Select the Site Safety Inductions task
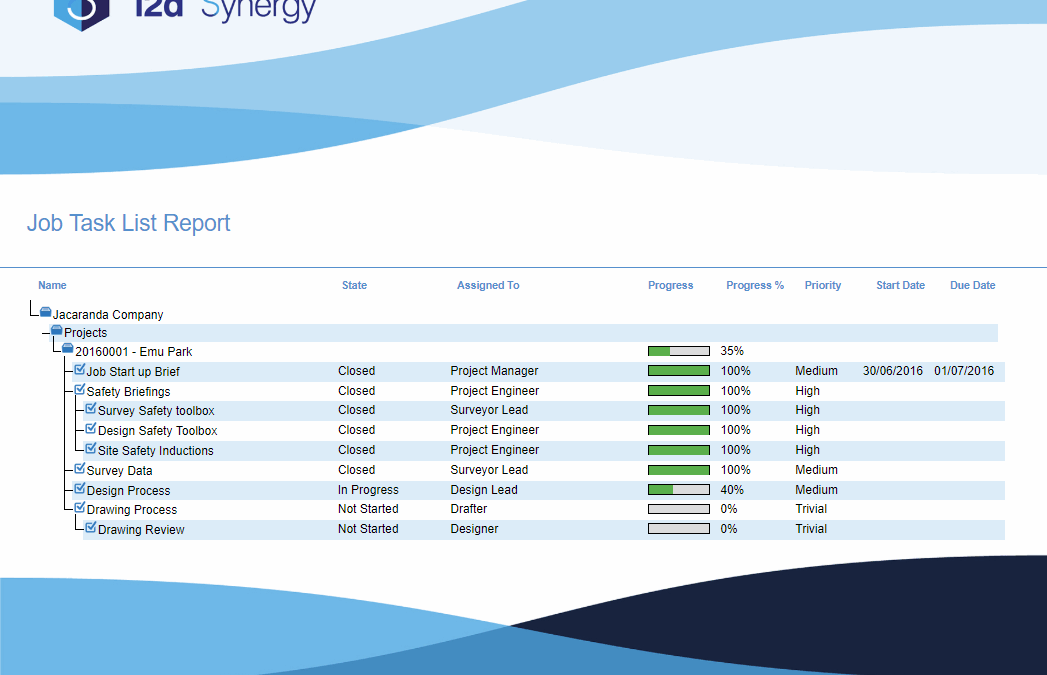The width and height of the screenshot is (1047, 675). pos(156,451)
